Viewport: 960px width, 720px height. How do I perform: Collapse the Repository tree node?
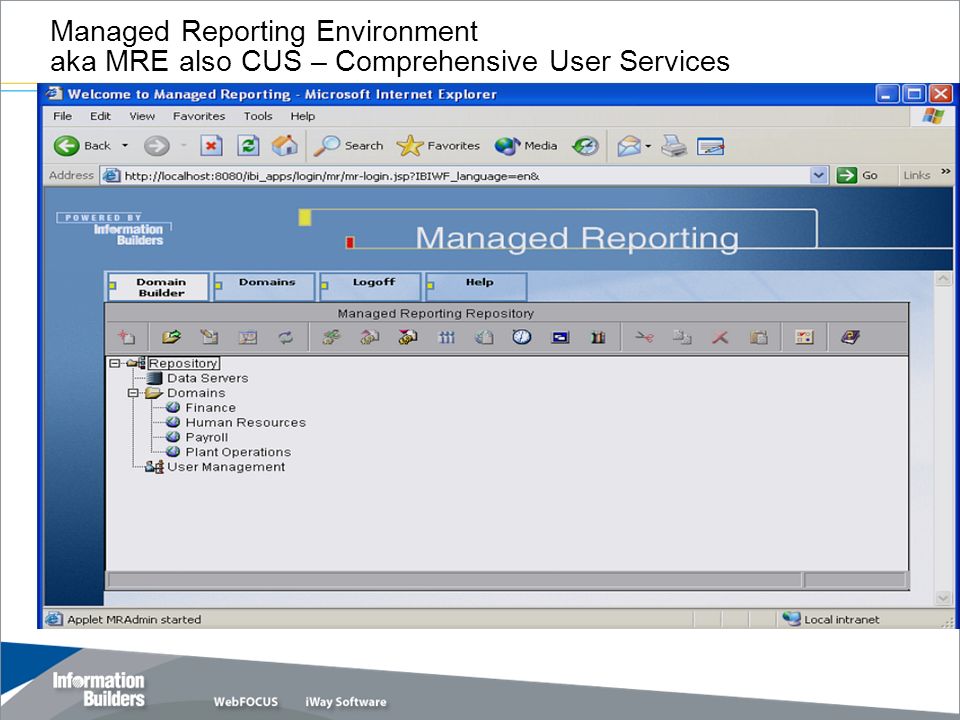point(114,363)
